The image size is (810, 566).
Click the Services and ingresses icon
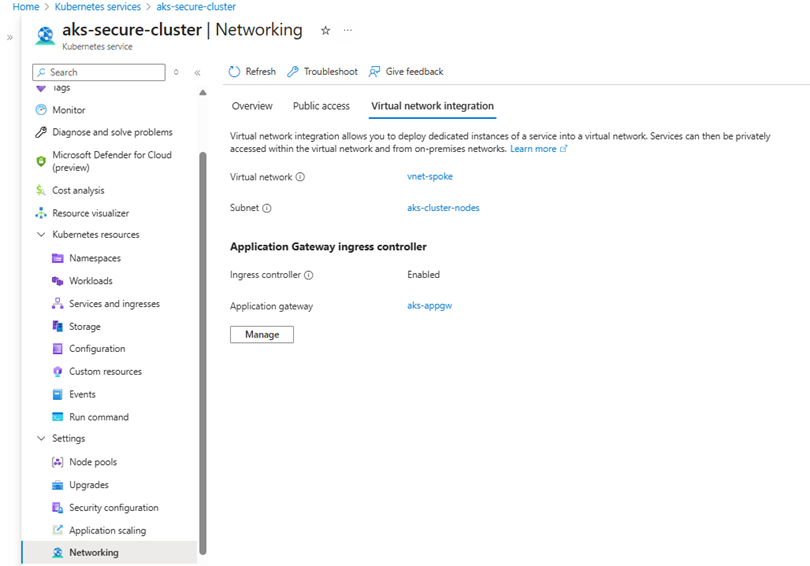click(57, 303)
